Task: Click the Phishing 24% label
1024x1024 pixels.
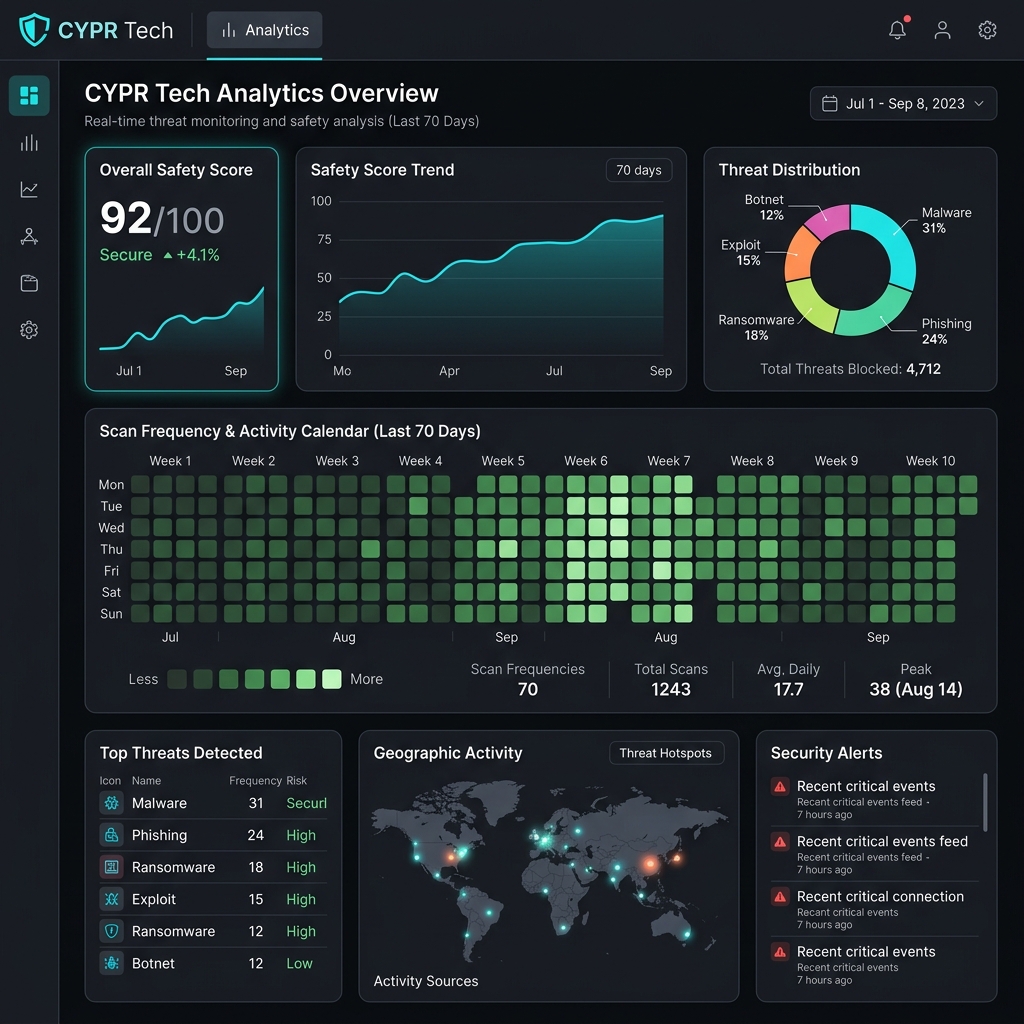Action: (x=946, y=331)
